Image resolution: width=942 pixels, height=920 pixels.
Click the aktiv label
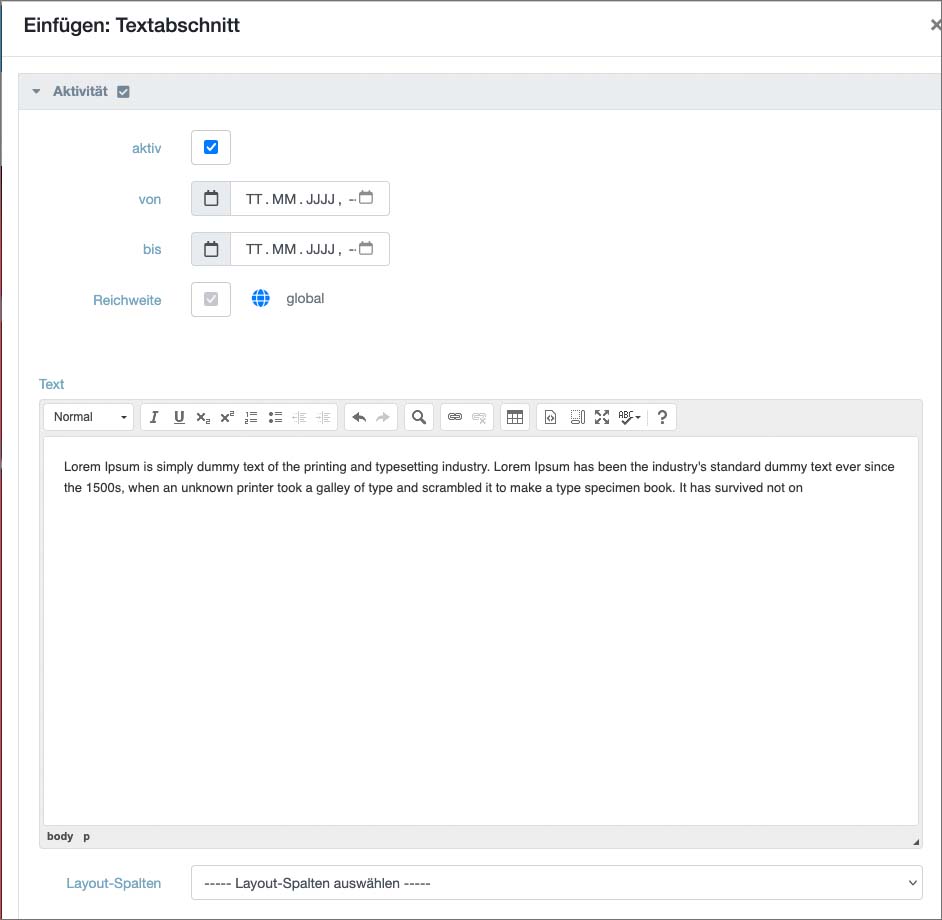tap(147, 148)
